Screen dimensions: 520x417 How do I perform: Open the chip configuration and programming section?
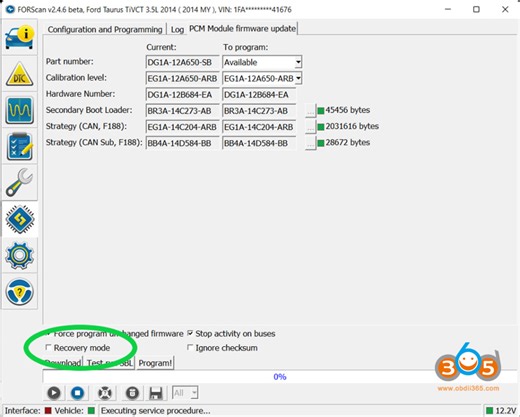click(x=19, y=219)
